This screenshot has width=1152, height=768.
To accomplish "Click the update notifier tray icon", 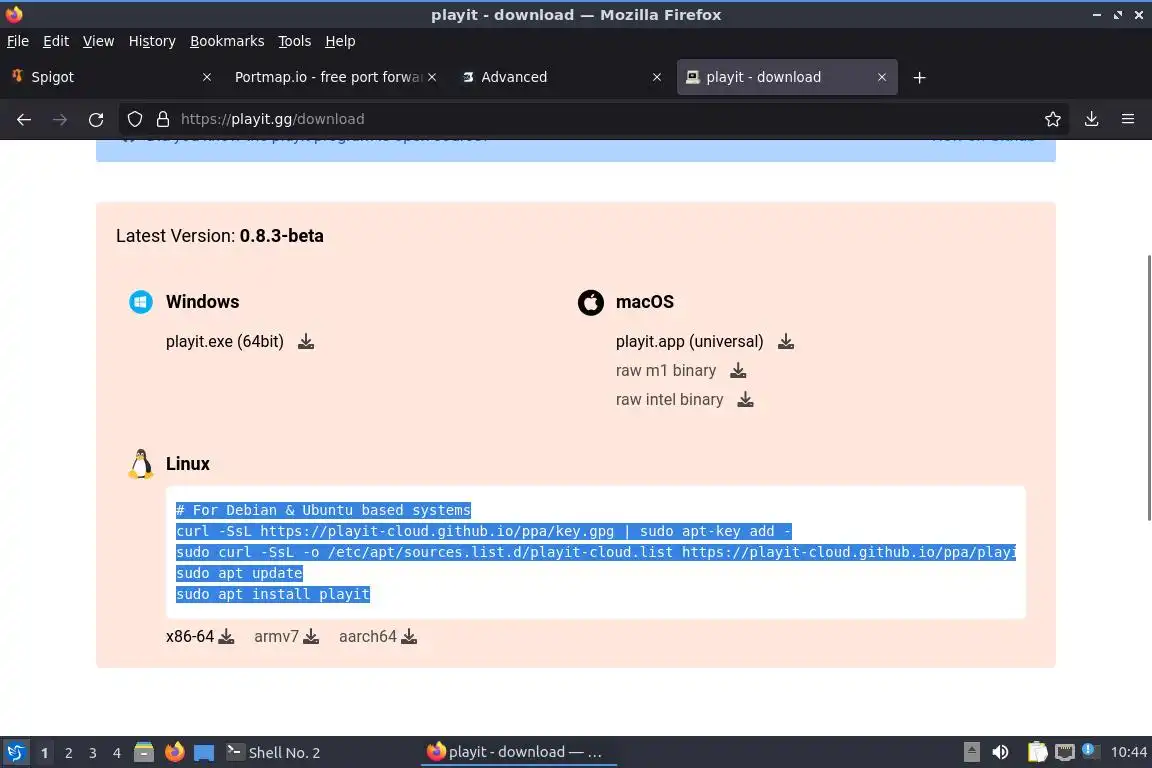I will [x=1090, y=751].
